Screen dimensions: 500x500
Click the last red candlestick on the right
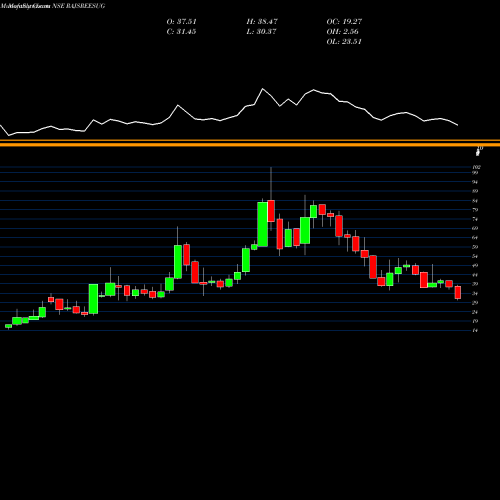pos(458,292)
